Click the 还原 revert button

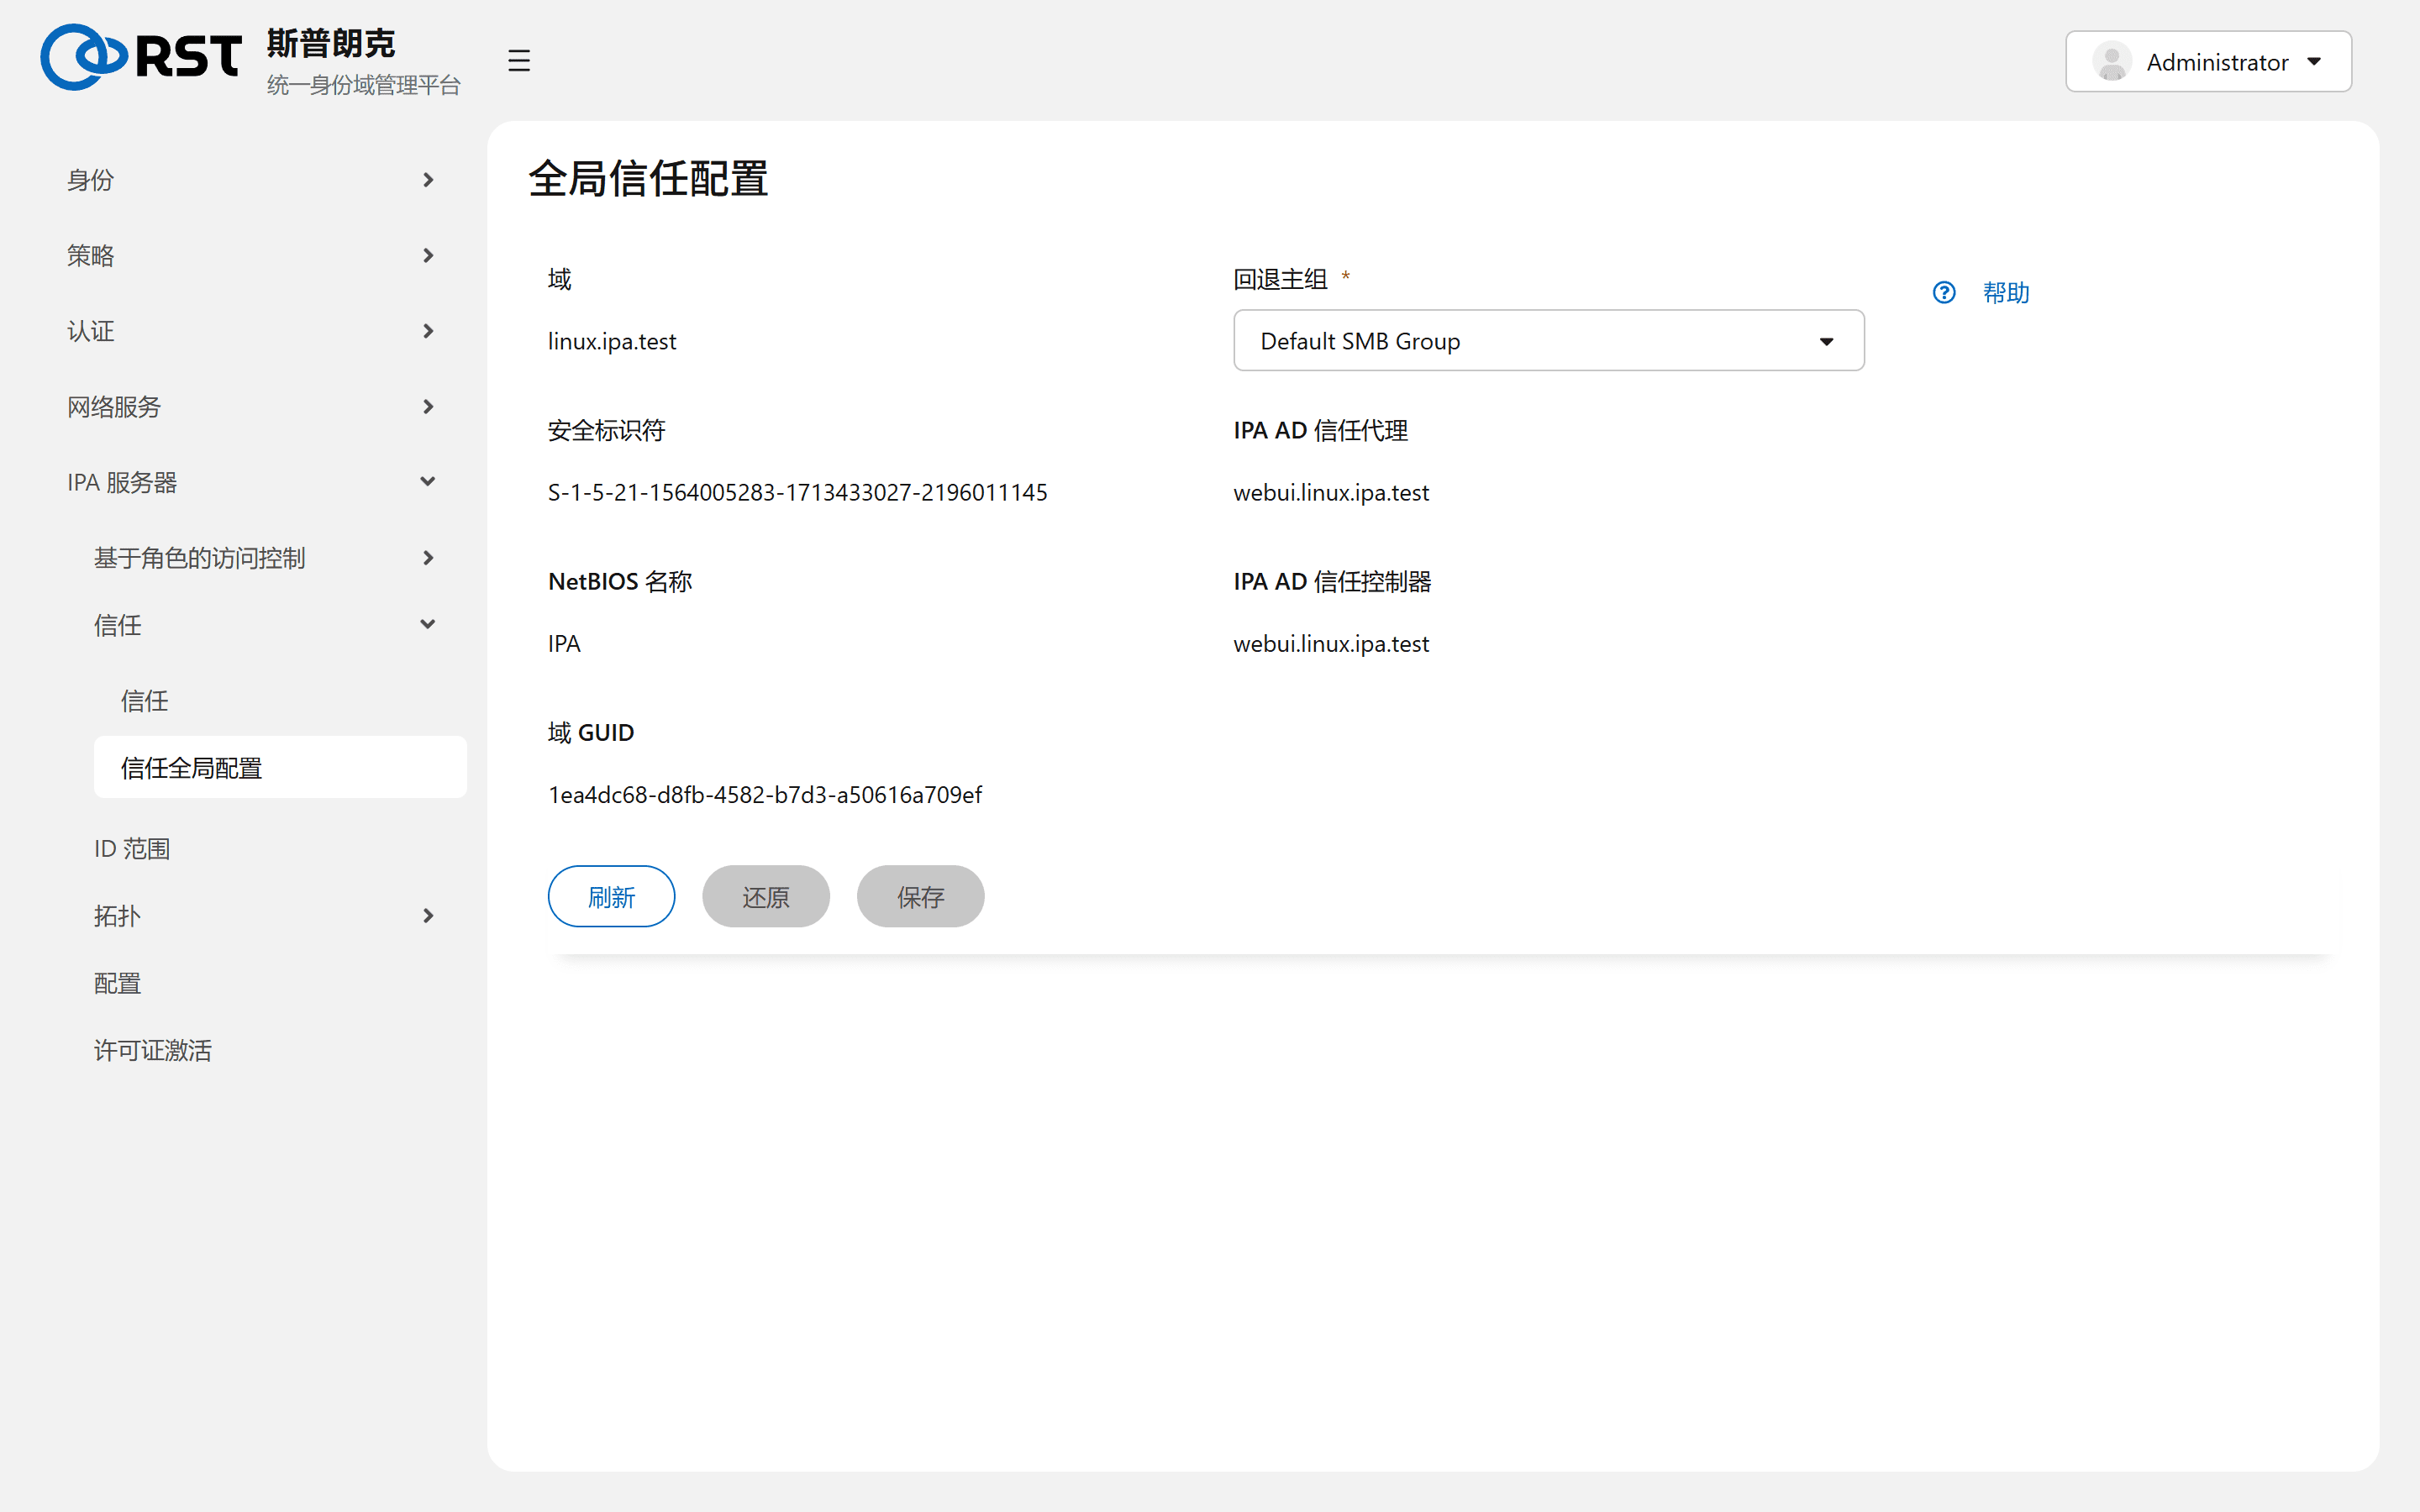766,897
